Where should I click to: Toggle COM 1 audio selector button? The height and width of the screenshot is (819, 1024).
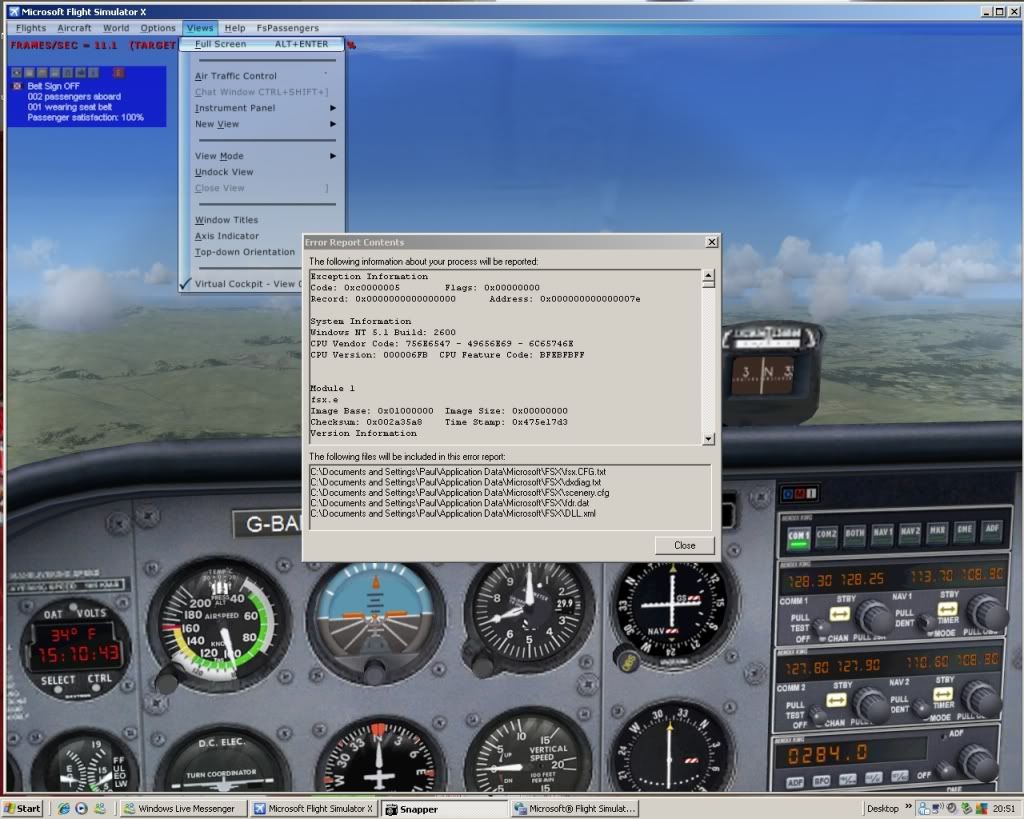click(x=798, y=537)
